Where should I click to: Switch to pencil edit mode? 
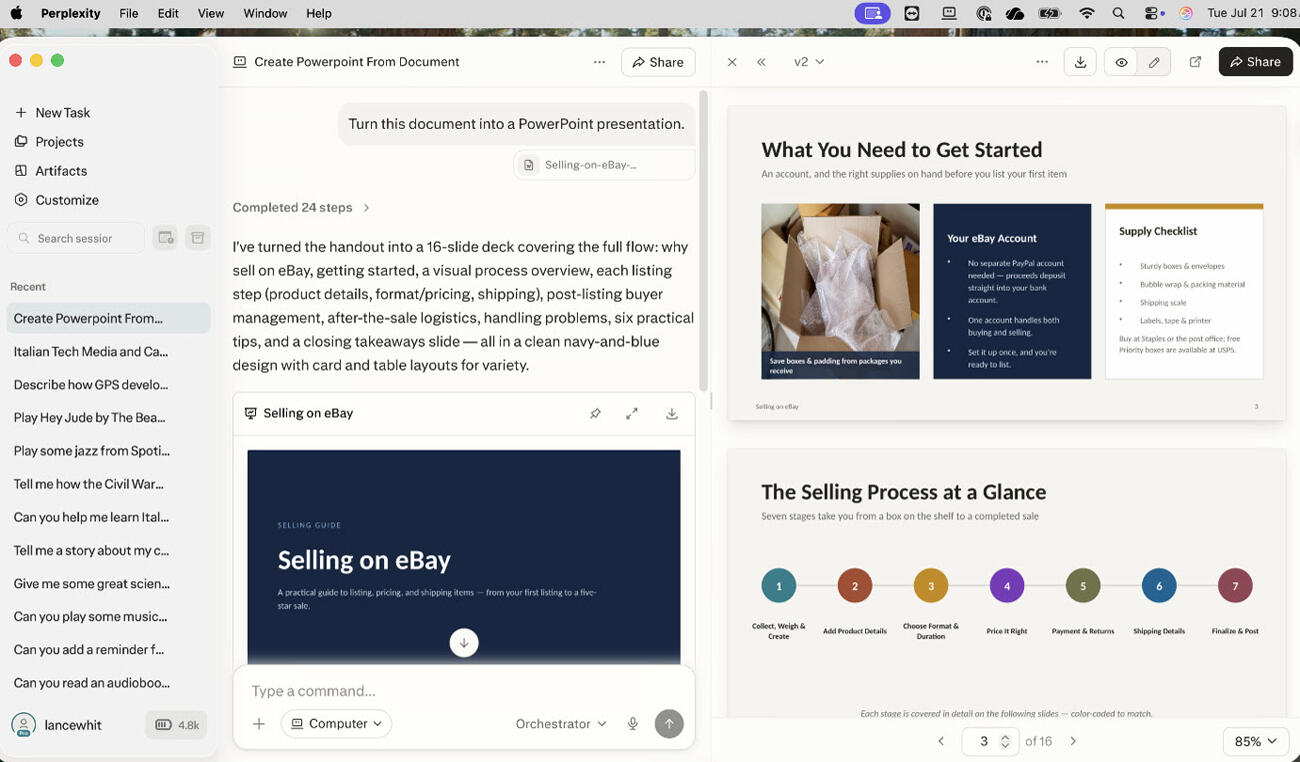tap(1154, 62)
